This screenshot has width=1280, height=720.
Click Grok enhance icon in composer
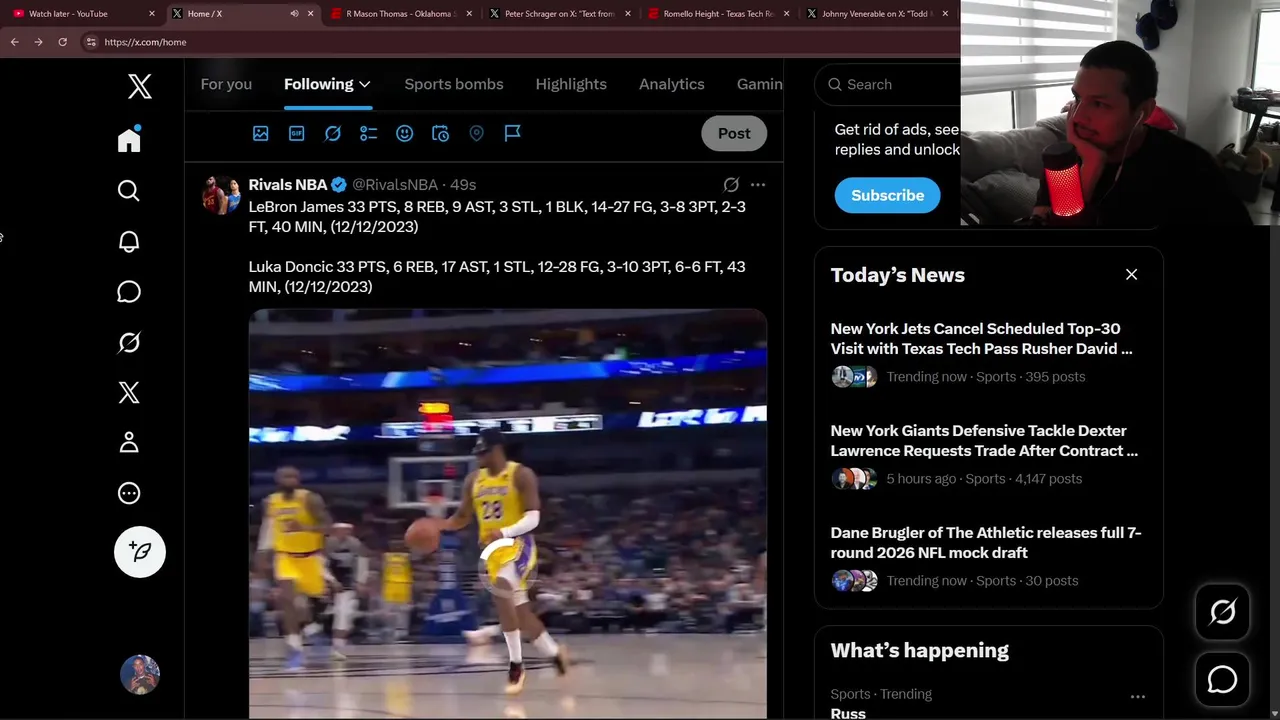333,133
